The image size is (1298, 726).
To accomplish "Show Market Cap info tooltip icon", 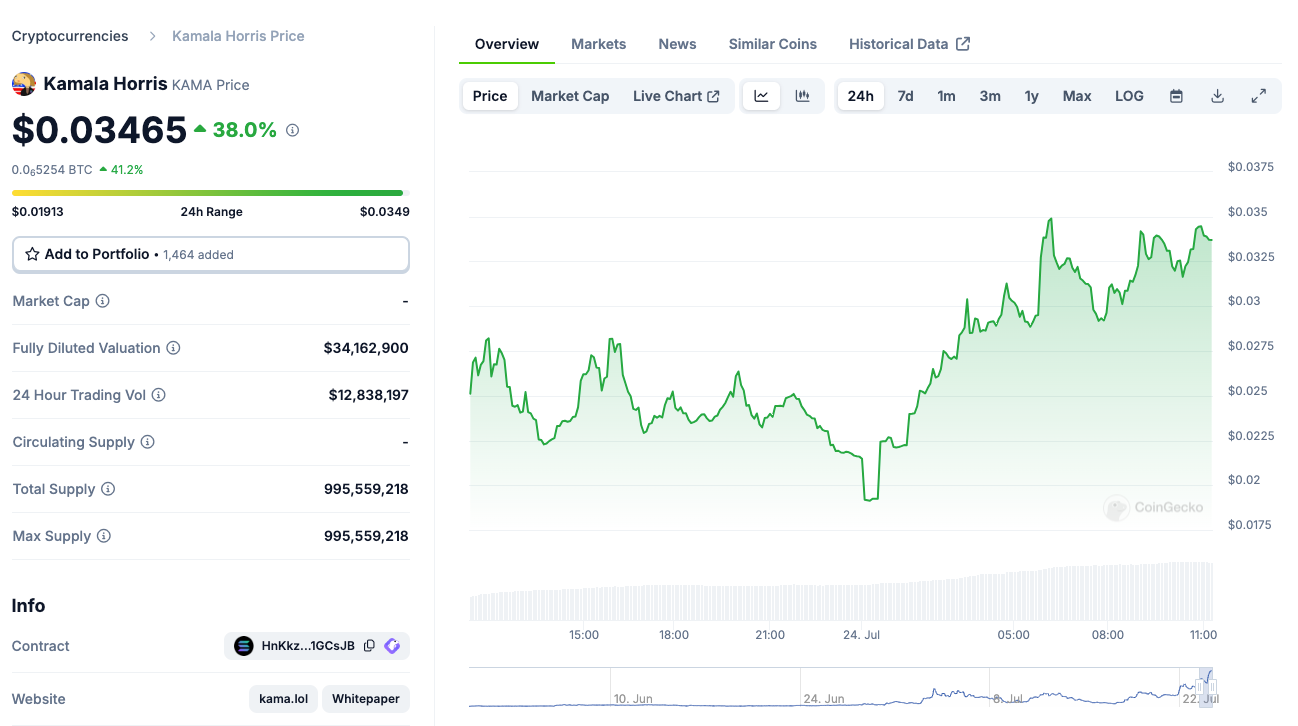I will (x=102, y=301).
